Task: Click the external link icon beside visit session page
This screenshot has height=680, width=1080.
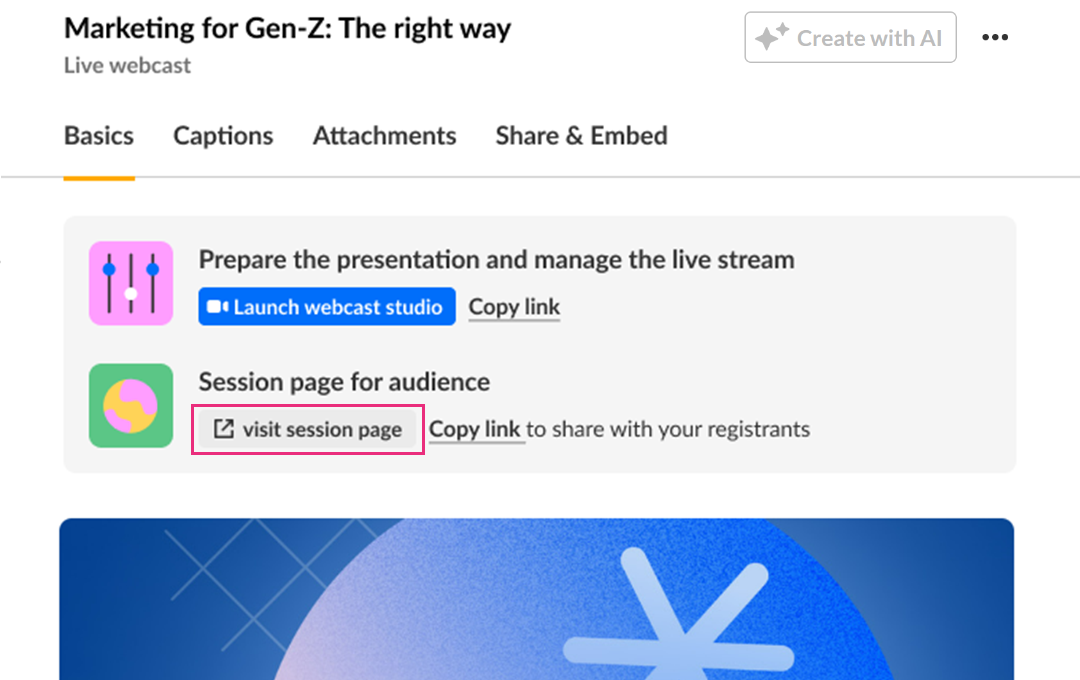Action: pyautogui.click(x=224, y=429)
